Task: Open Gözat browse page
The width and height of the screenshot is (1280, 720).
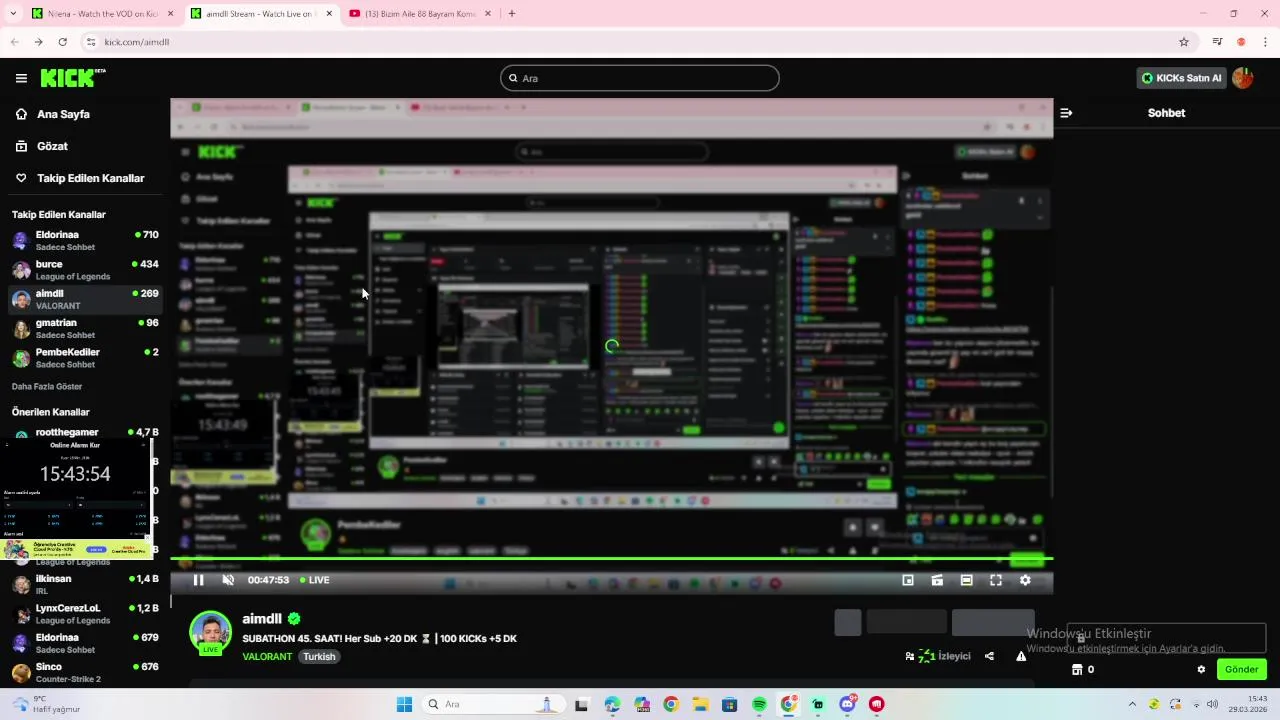Action: [52, 146]
